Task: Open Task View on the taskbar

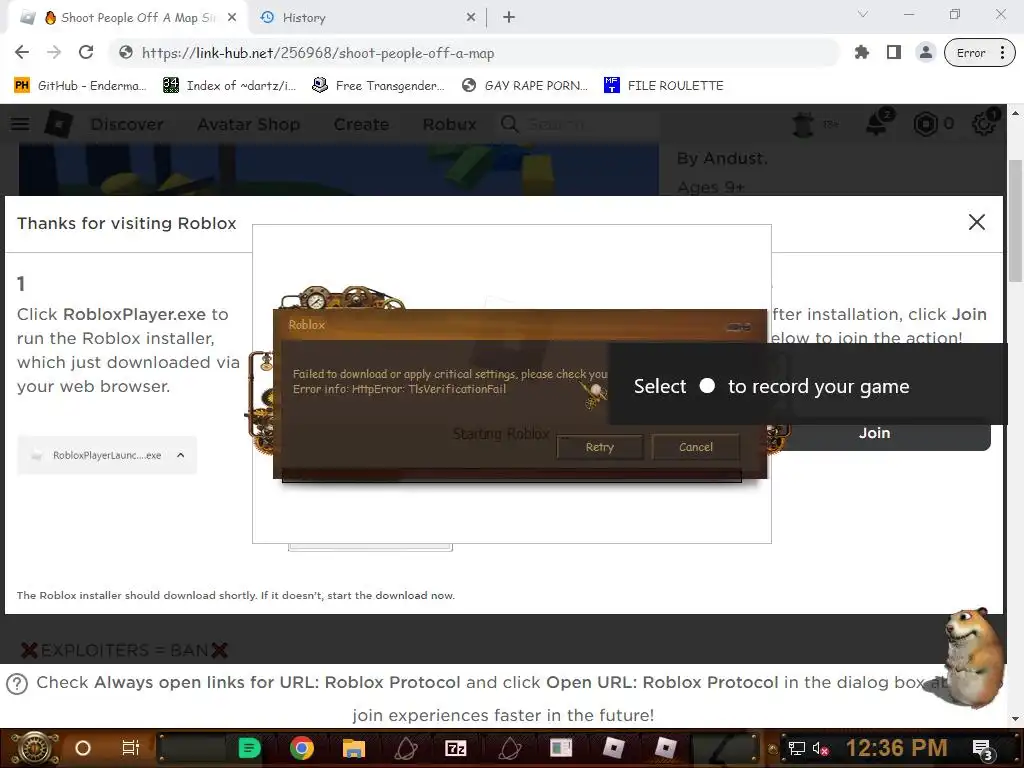Action: tap(131, 748)
